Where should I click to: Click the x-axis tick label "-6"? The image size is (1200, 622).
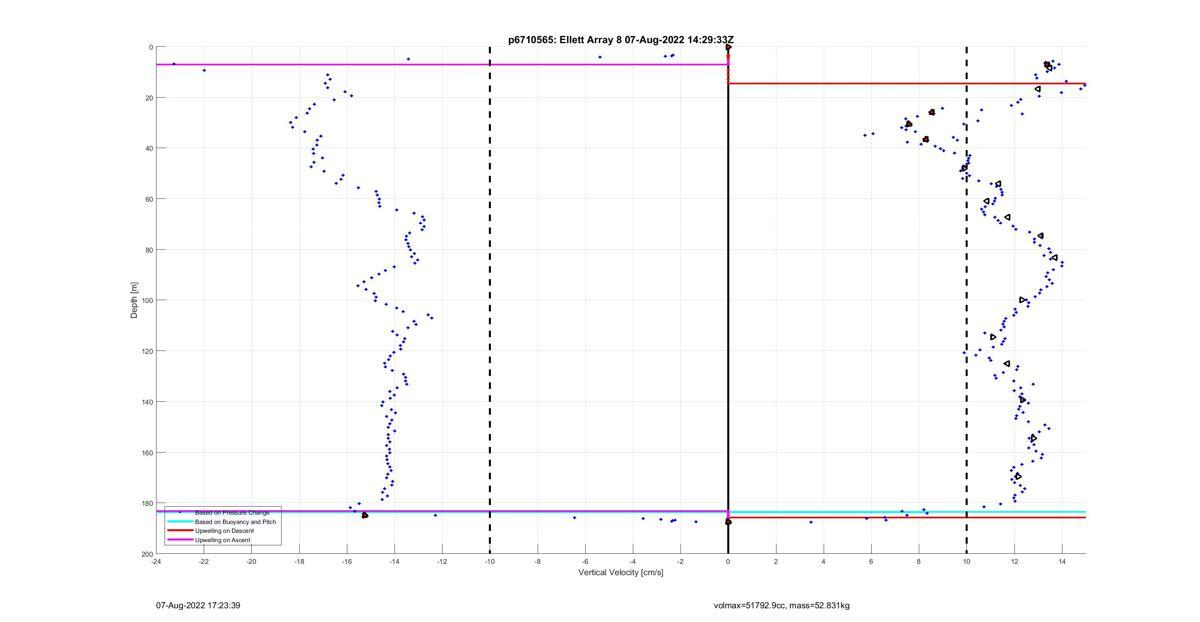pos(585,561)
